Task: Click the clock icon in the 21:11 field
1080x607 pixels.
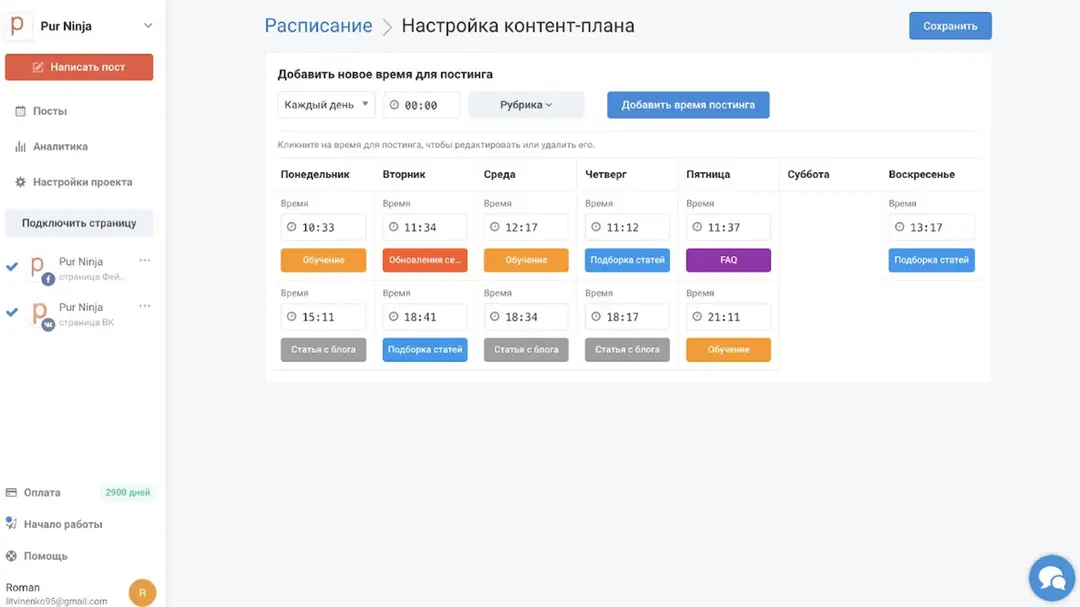Action: (x=697, y=316)
